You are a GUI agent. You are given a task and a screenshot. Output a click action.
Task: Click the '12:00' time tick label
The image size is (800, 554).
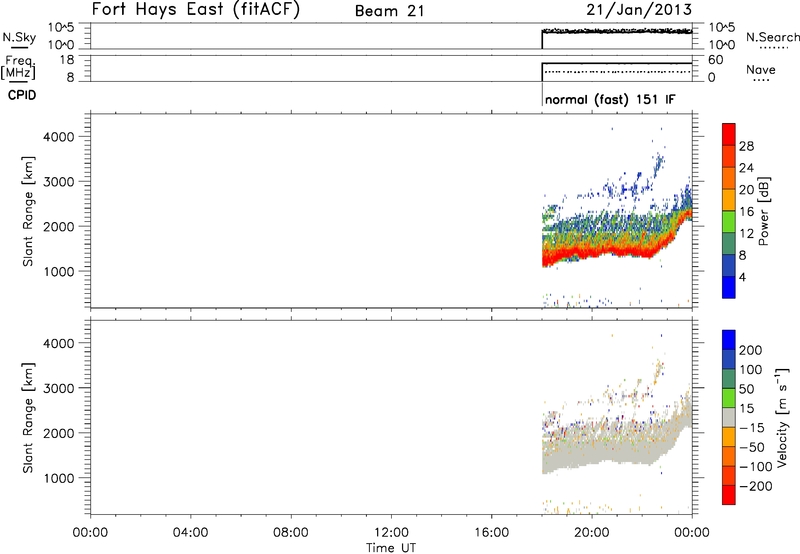pos(391,533)
